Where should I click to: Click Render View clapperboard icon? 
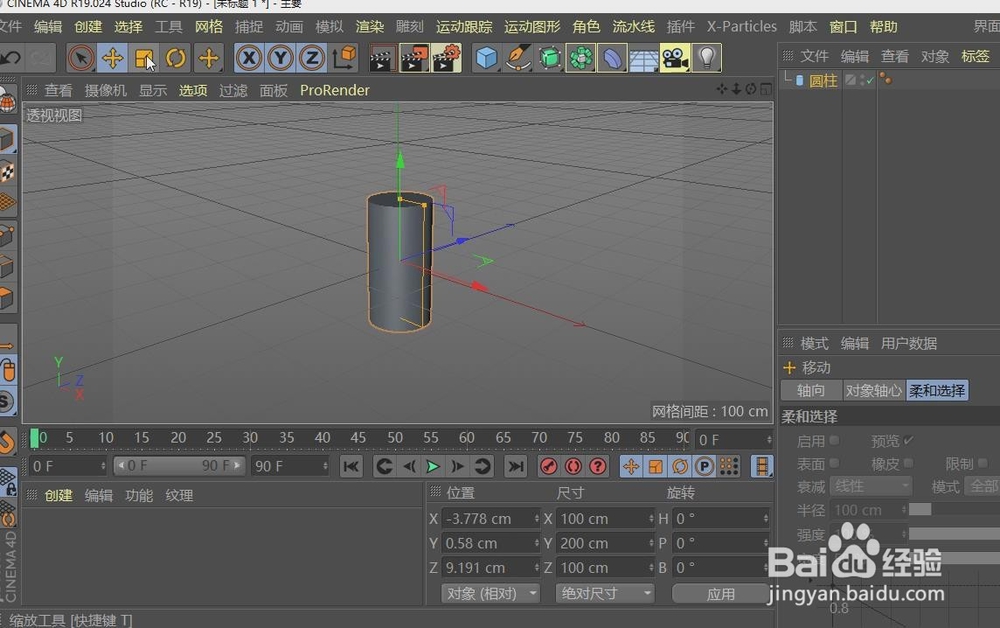382,58
